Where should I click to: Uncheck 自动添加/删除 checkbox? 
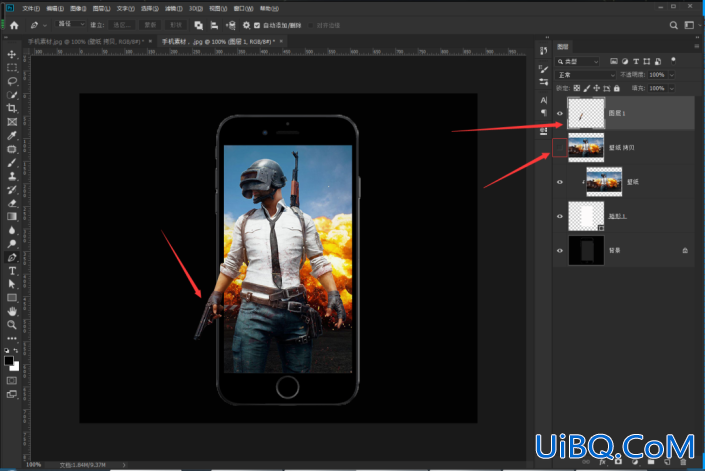(257, 26)
